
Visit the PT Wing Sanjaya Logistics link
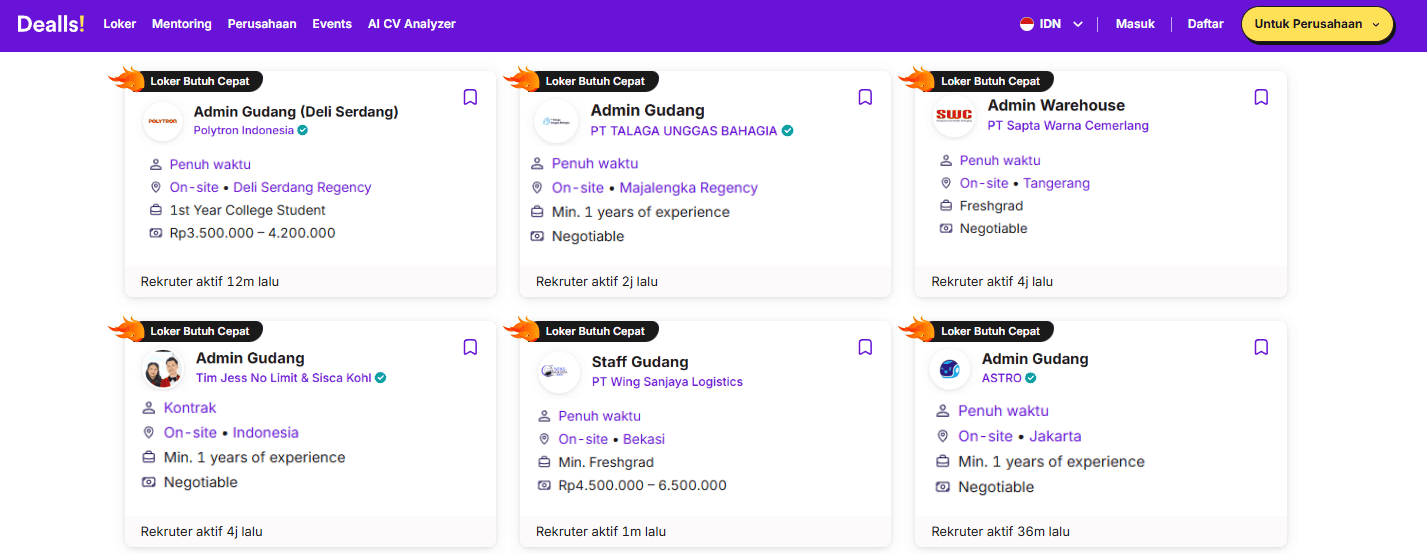coord(667,381)
